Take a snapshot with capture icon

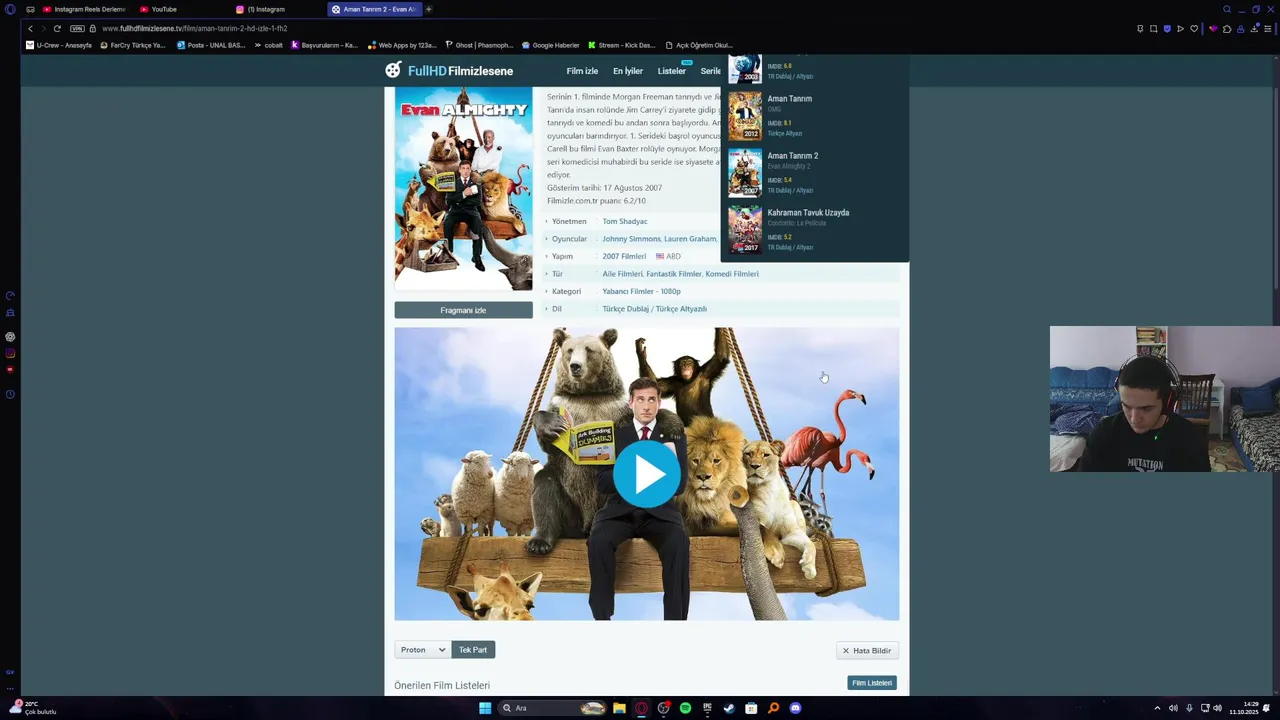(x=1153, y=28)
